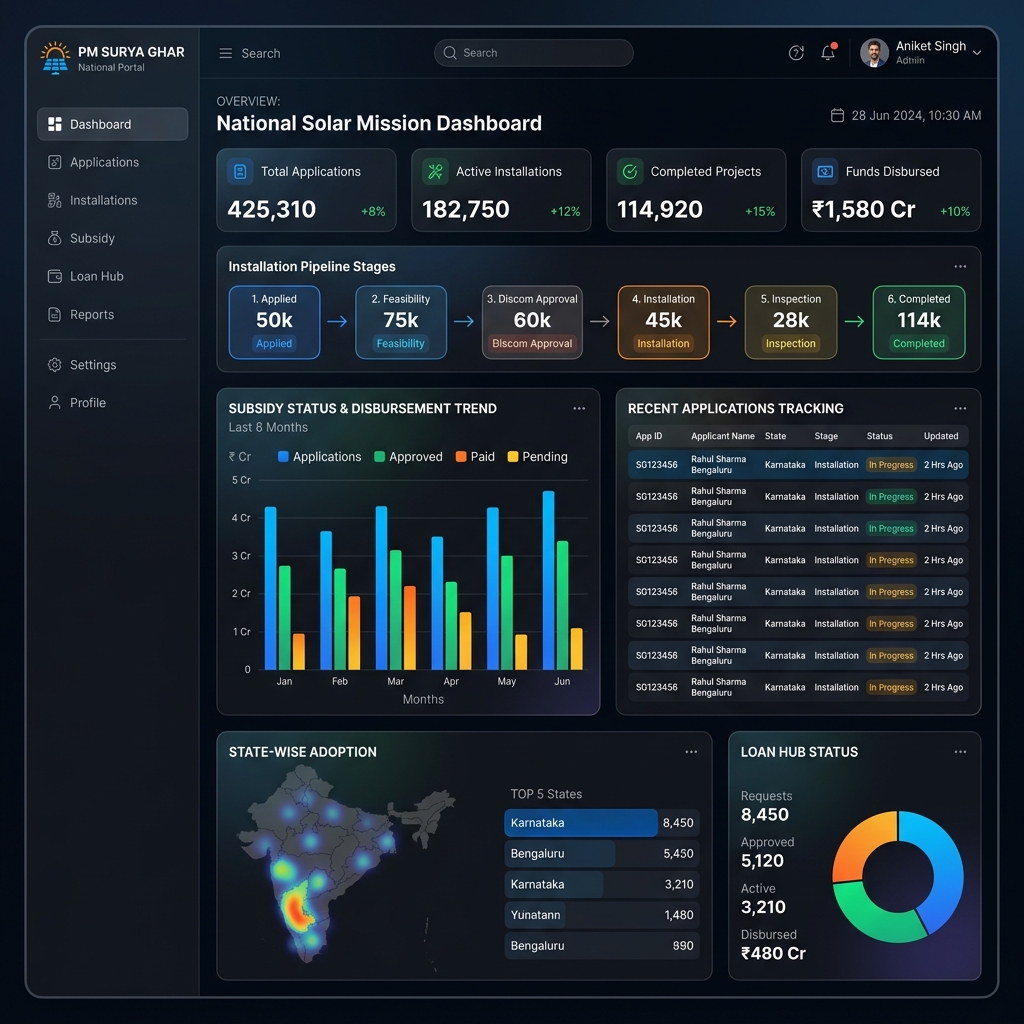Open the help question-mark icon
1024x1024 pixels.
click(x=796, y=53)
